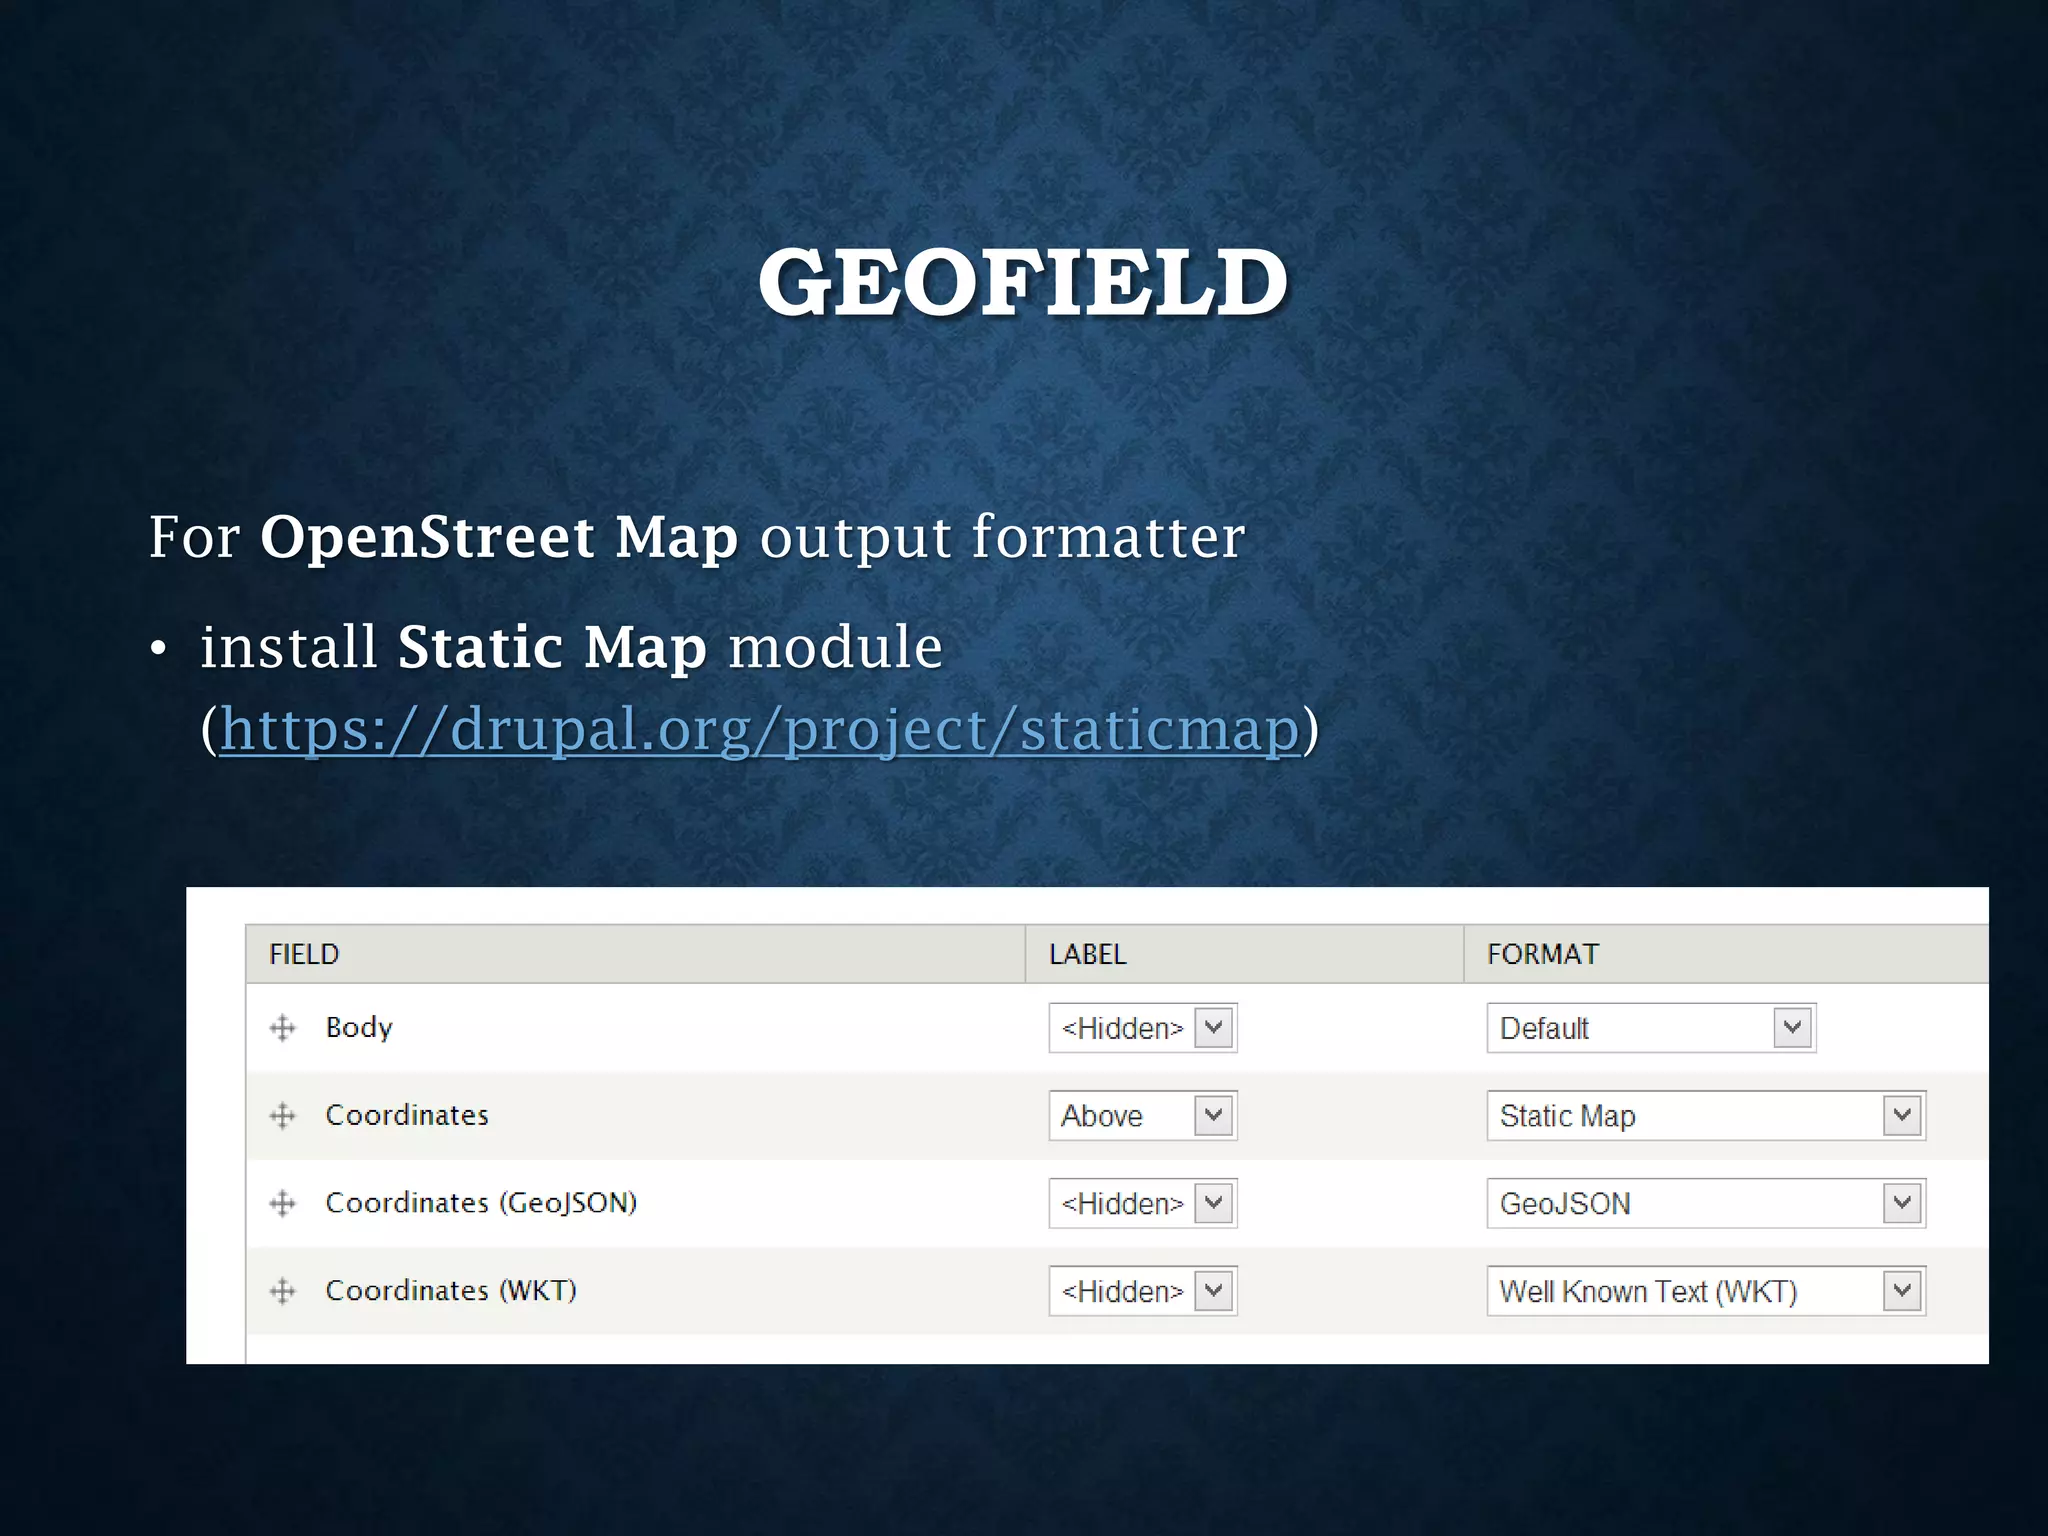Select drag handle for Coordinates (GeoJSON)
This screenshot has height=1536, width=2048.
(x=283, y=1203)
